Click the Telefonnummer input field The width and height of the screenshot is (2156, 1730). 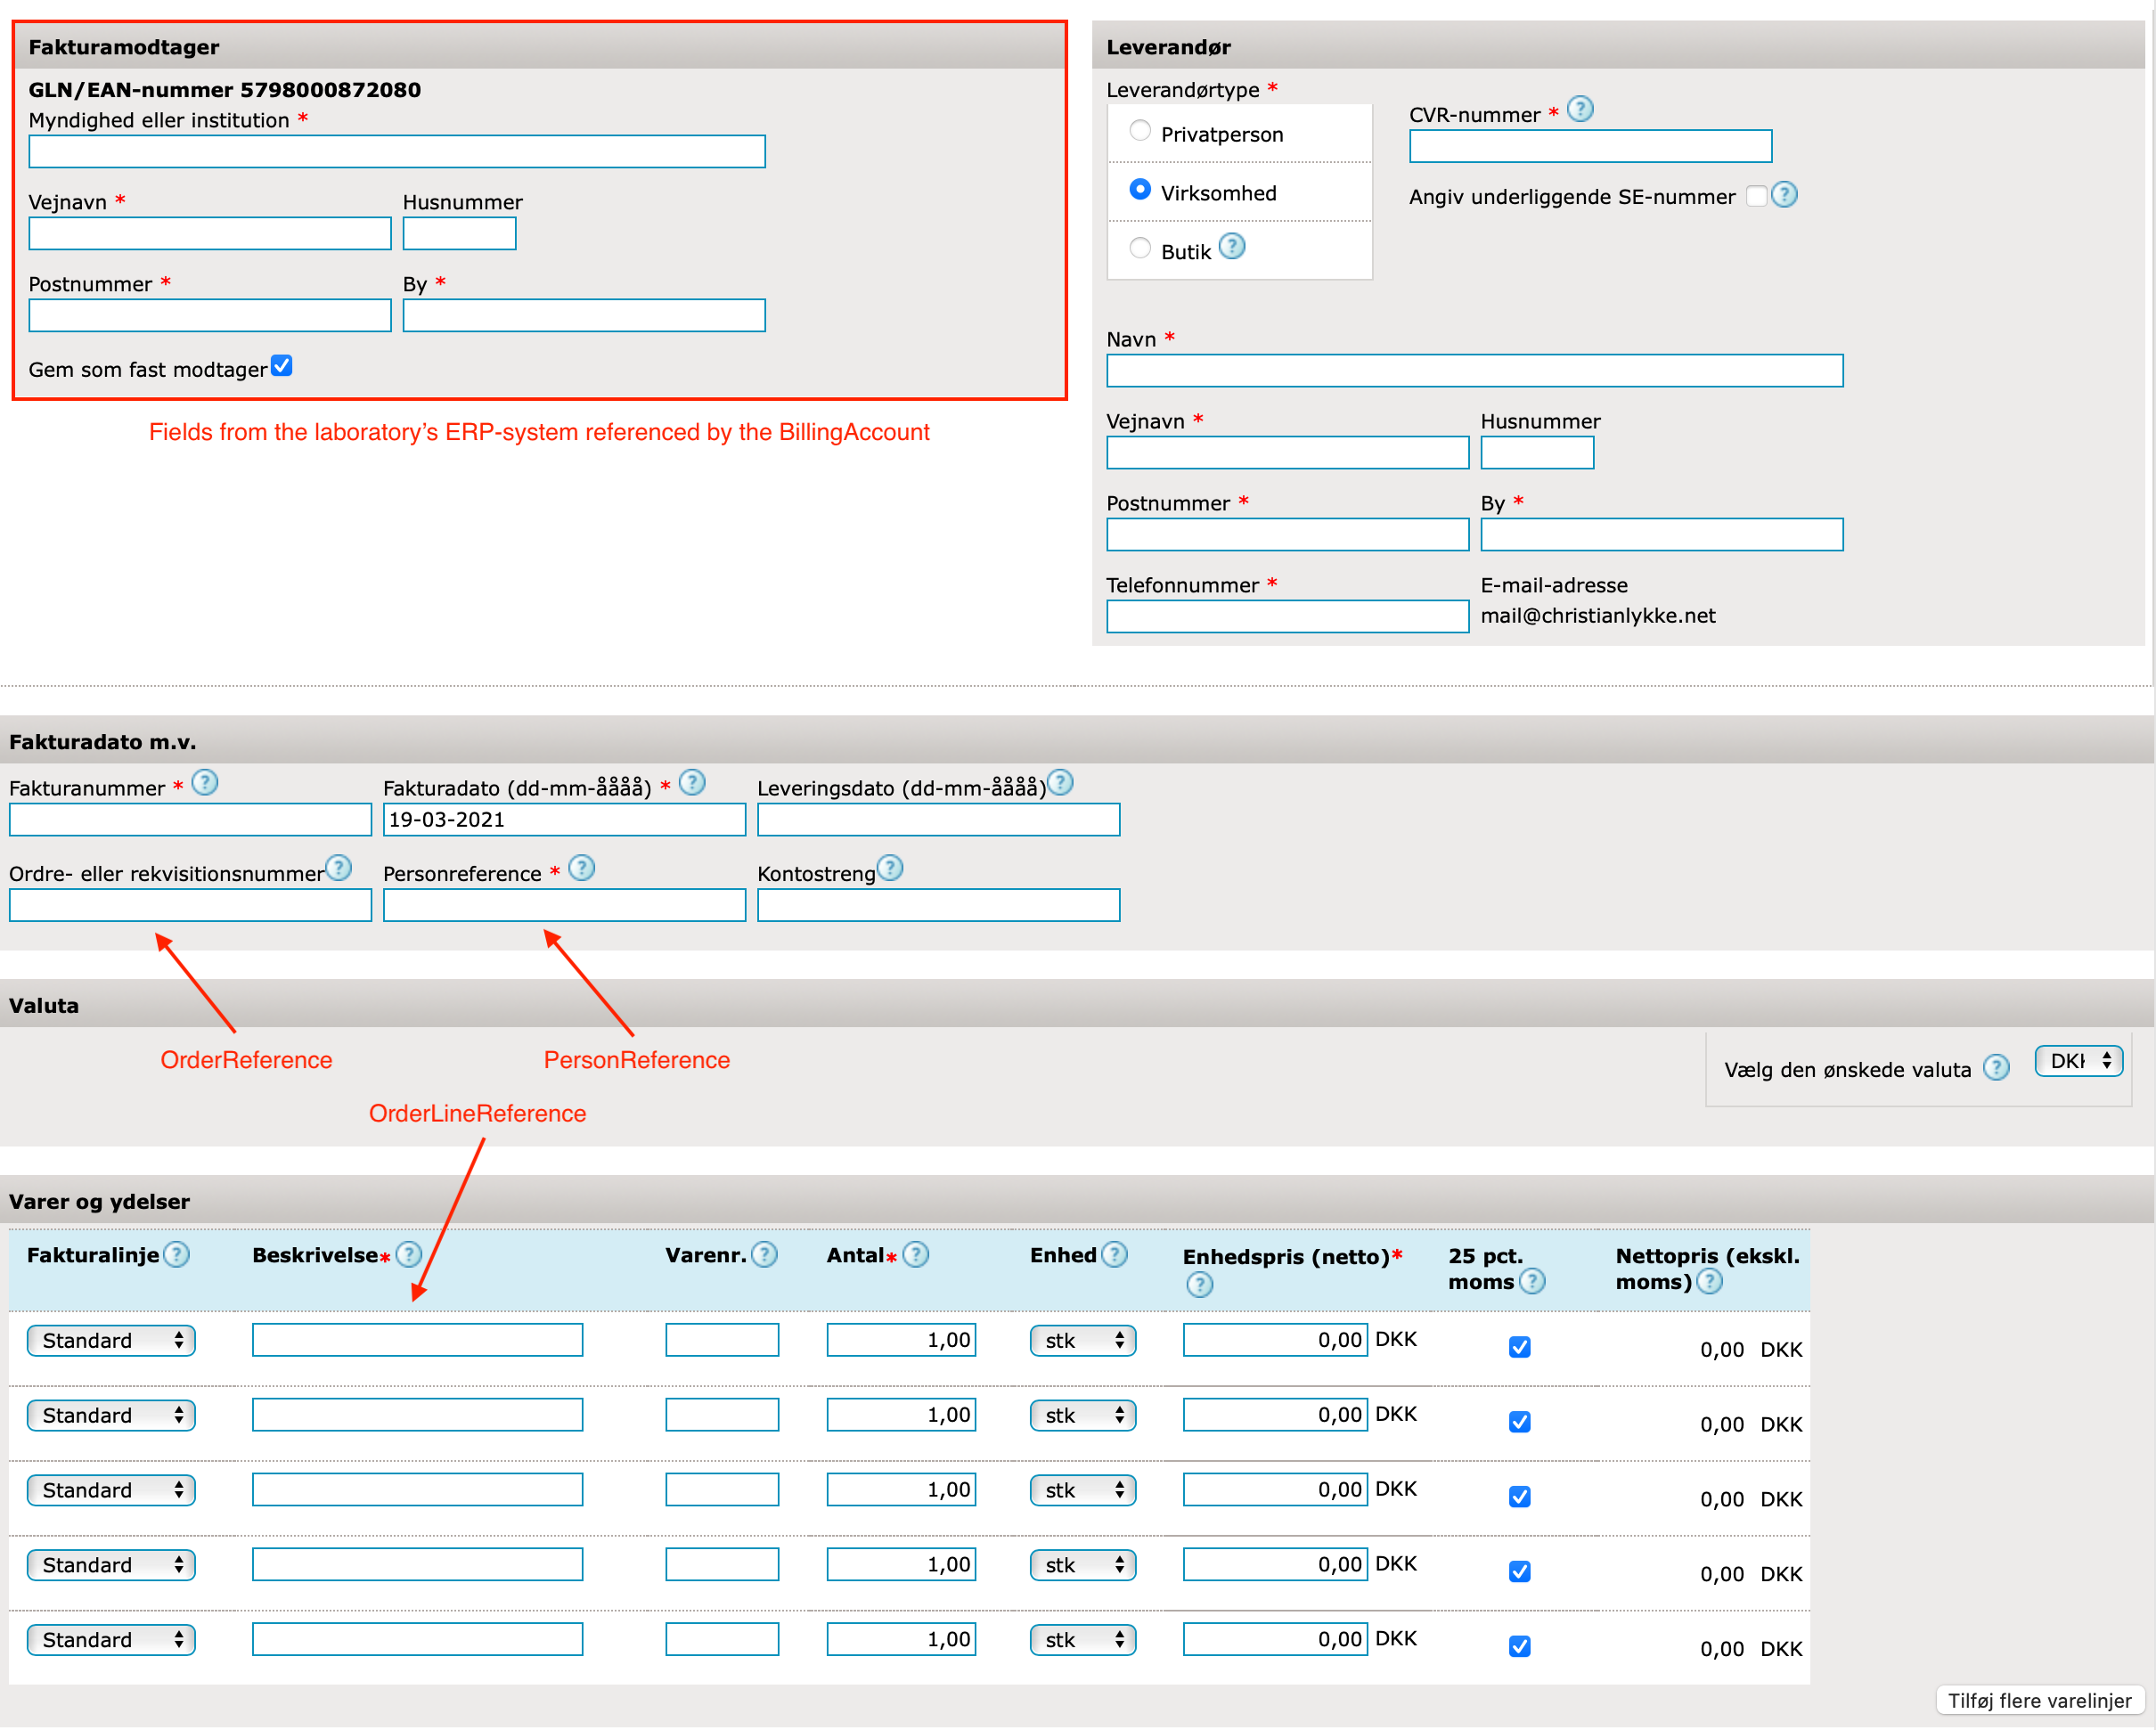pos(1288,617)
